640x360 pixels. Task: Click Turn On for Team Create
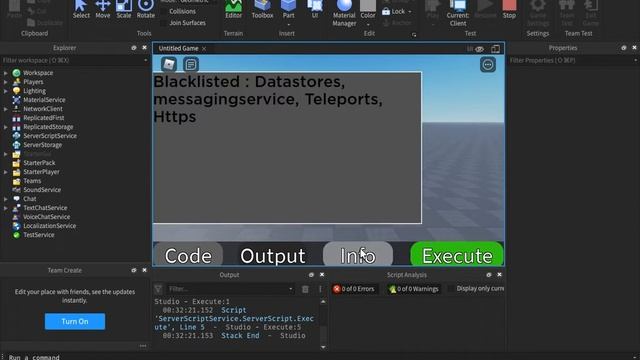click(x=75, y=322)
